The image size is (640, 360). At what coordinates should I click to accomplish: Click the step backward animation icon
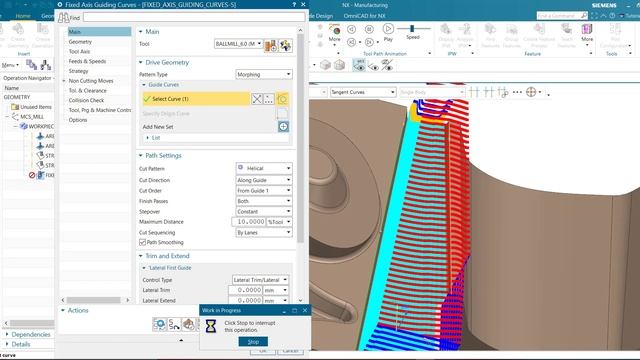coord(351,29)
